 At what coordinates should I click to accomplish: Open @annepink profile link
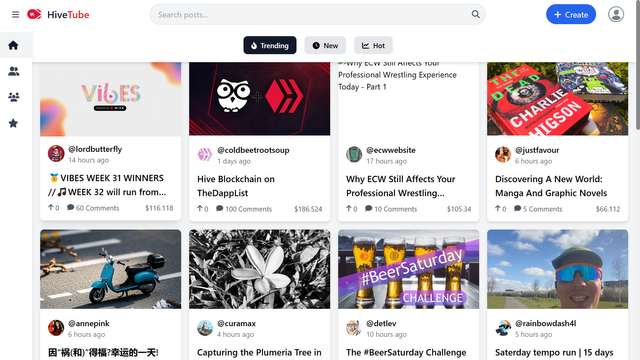click(89, 323)
